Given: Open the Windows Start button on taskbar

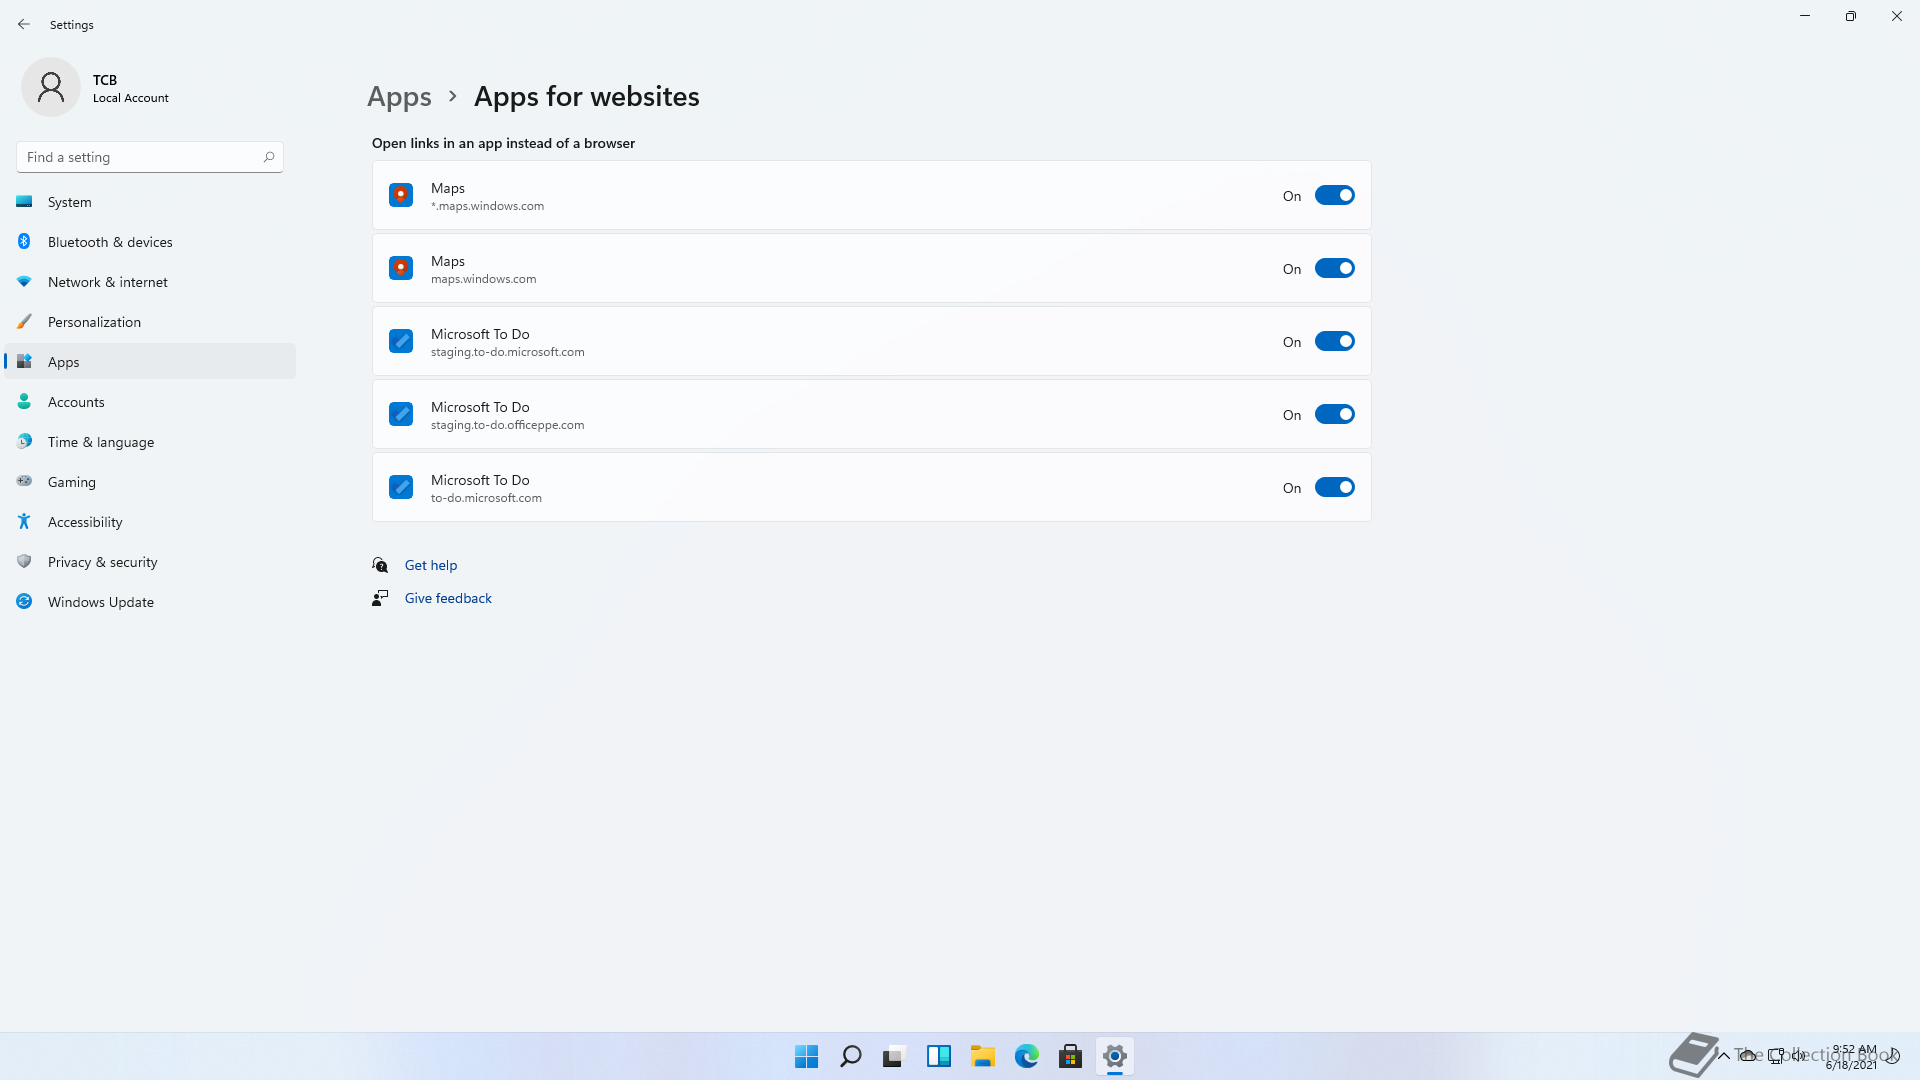Looking at the screenshot, I should click(807, 1056).
